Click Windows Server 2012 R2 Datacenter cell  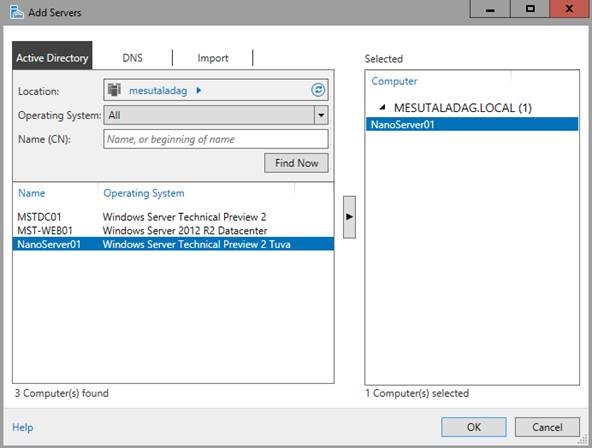(185, 231)
